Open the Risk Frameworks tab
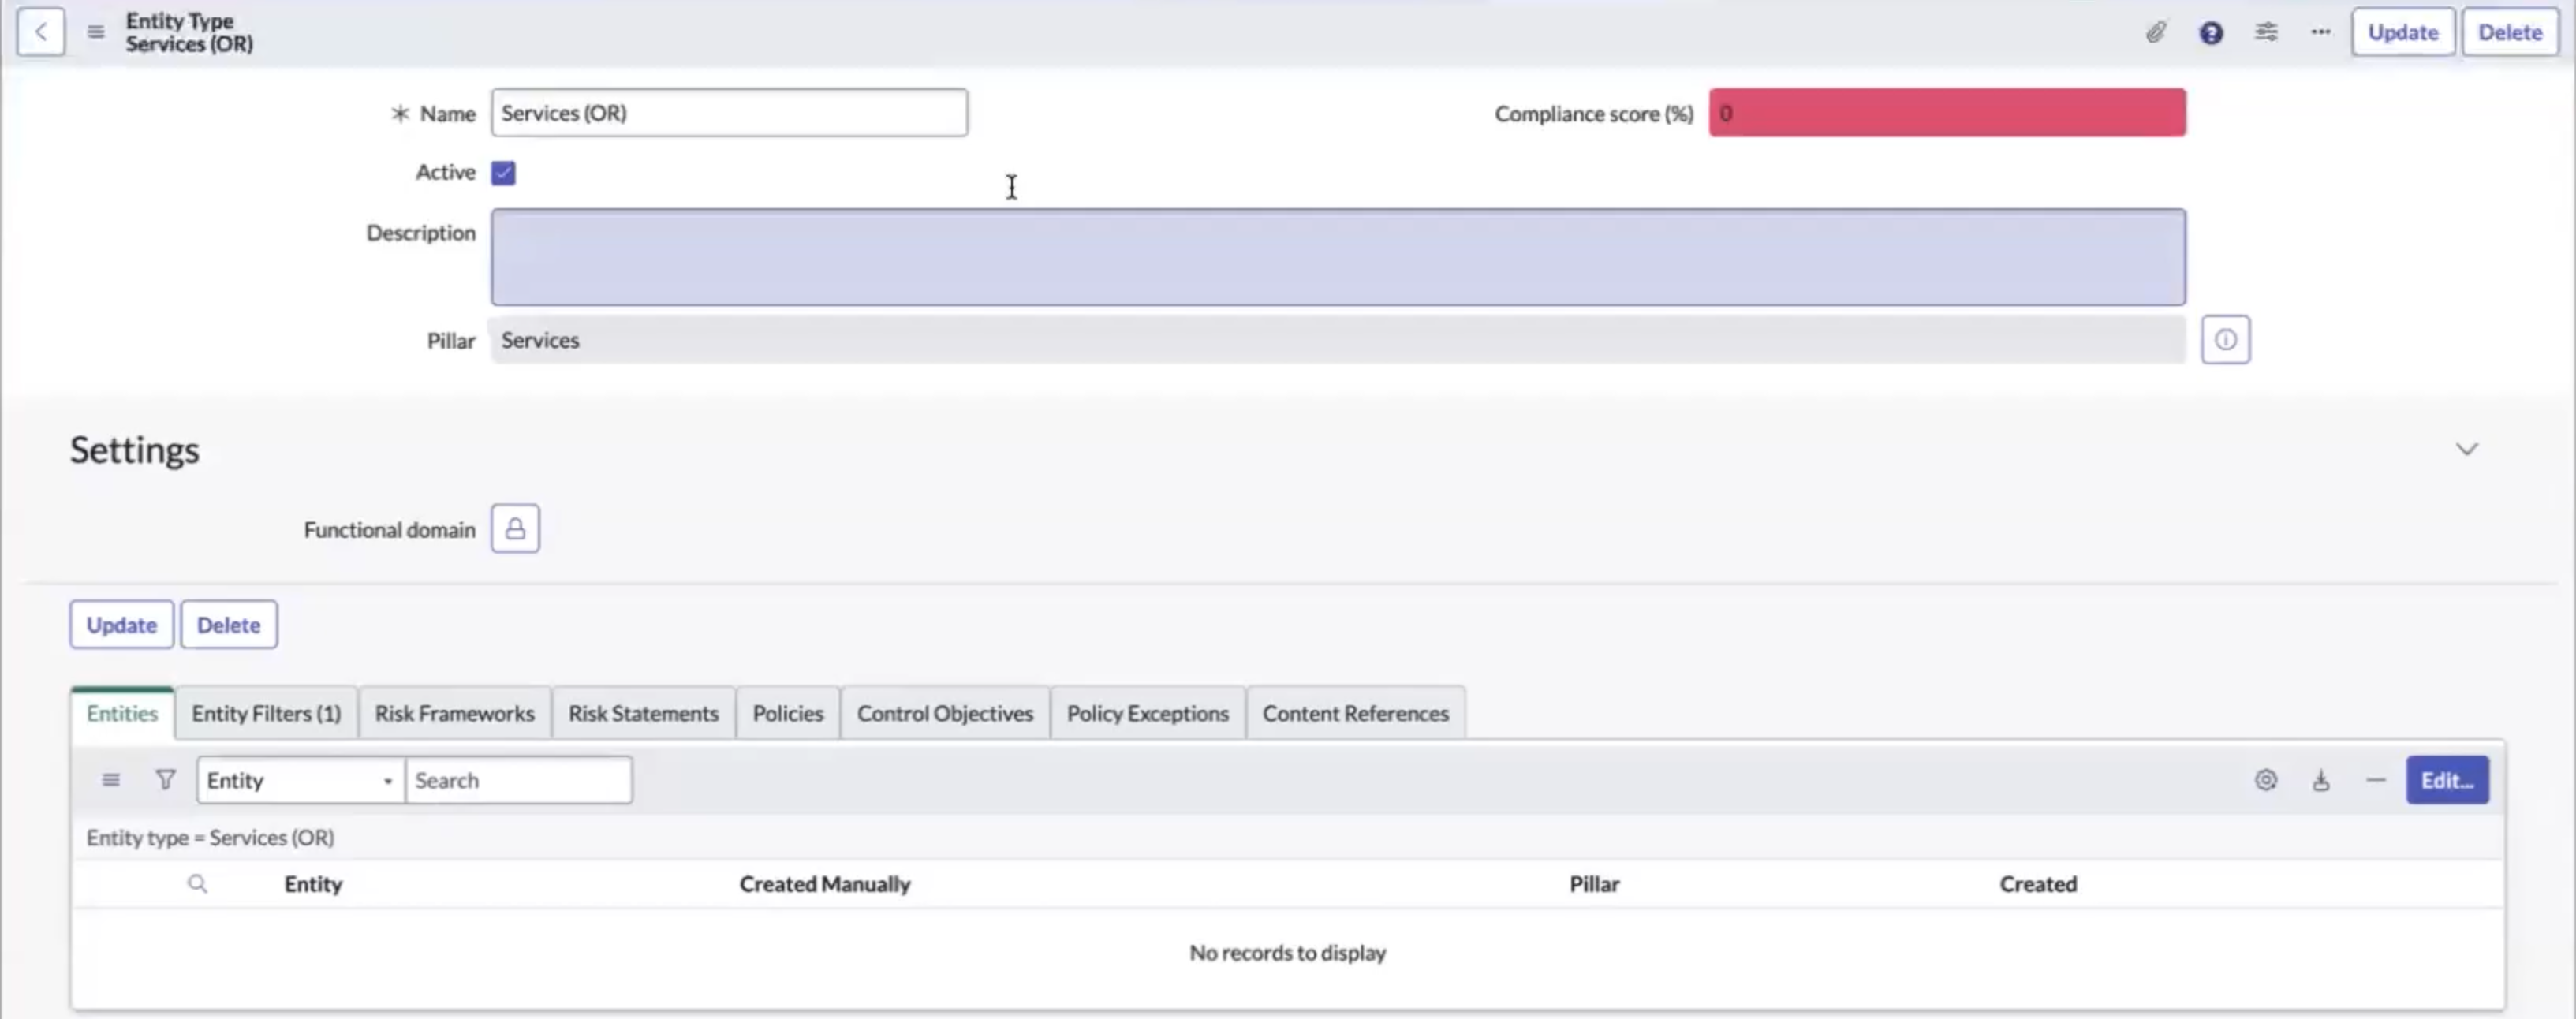Image resolution: width=2576 pixels, height=1019 pixels. click(x=455, y=714)
